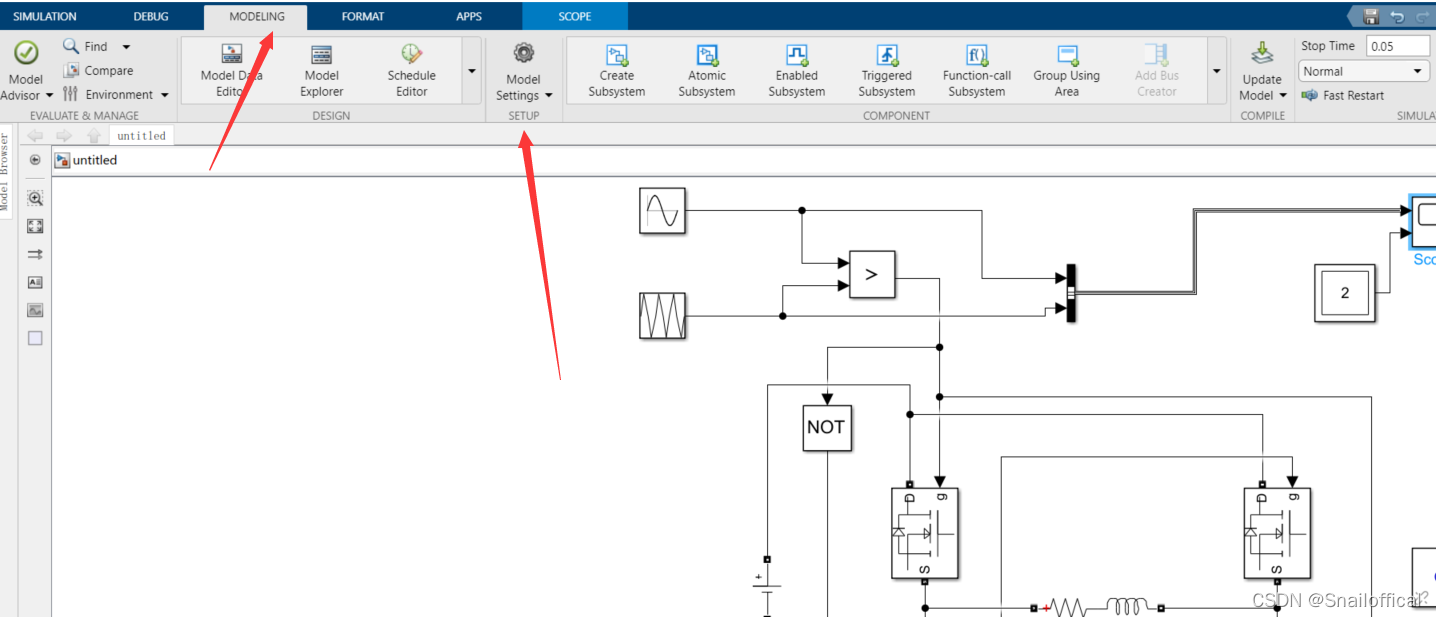Select the Repeating Sequence triangle block

[662, 316]
